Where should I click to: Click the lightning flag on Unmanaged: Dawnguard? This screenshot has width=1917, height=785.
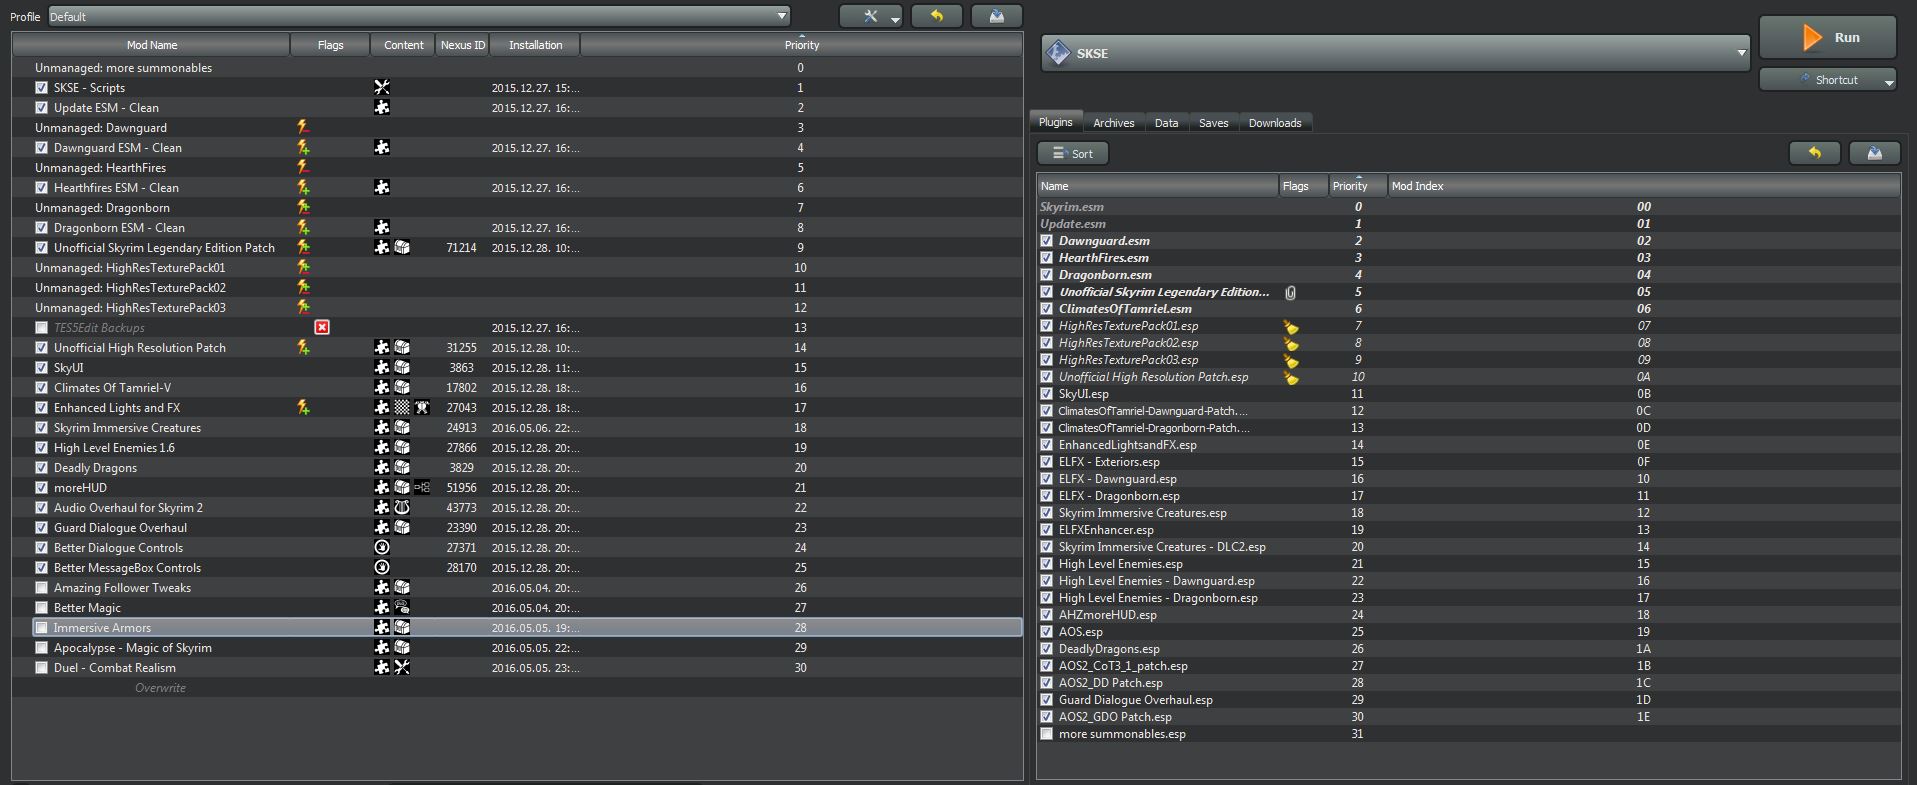coord(303,127)
